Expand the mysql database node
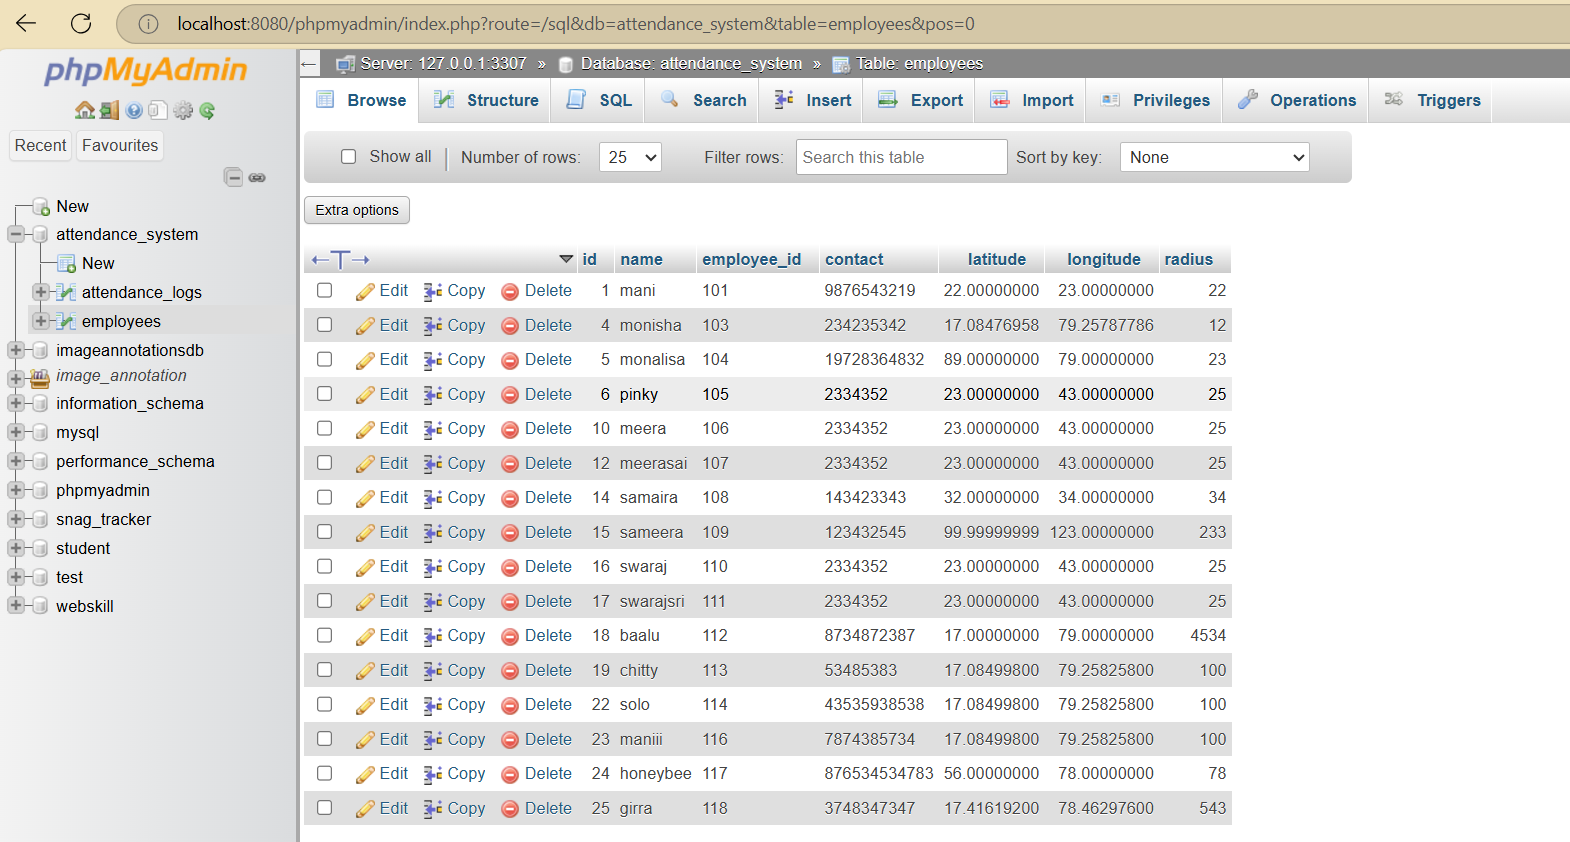This screenshot has width=1570, height=842. (x=16, y=432)
